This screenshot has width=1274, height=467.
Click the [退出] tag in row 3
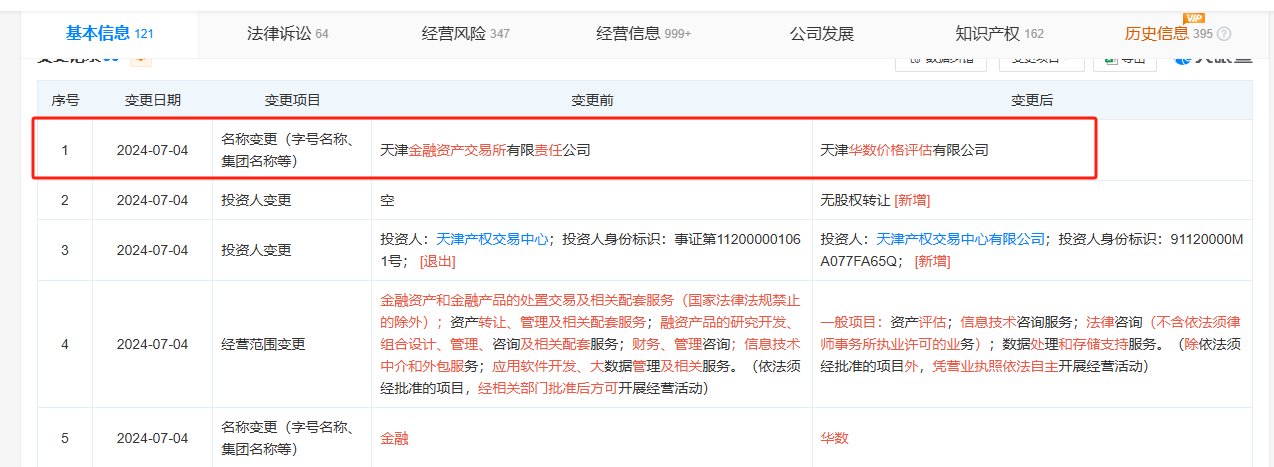pyautogui.click(x=437, y=261)
